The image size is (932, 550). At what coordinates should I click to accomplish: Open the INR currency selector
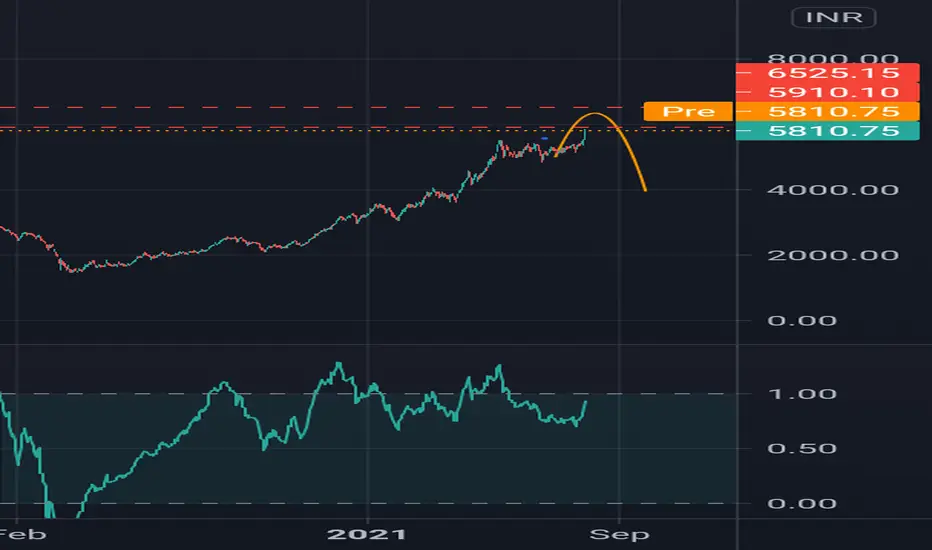click(834, 17)
